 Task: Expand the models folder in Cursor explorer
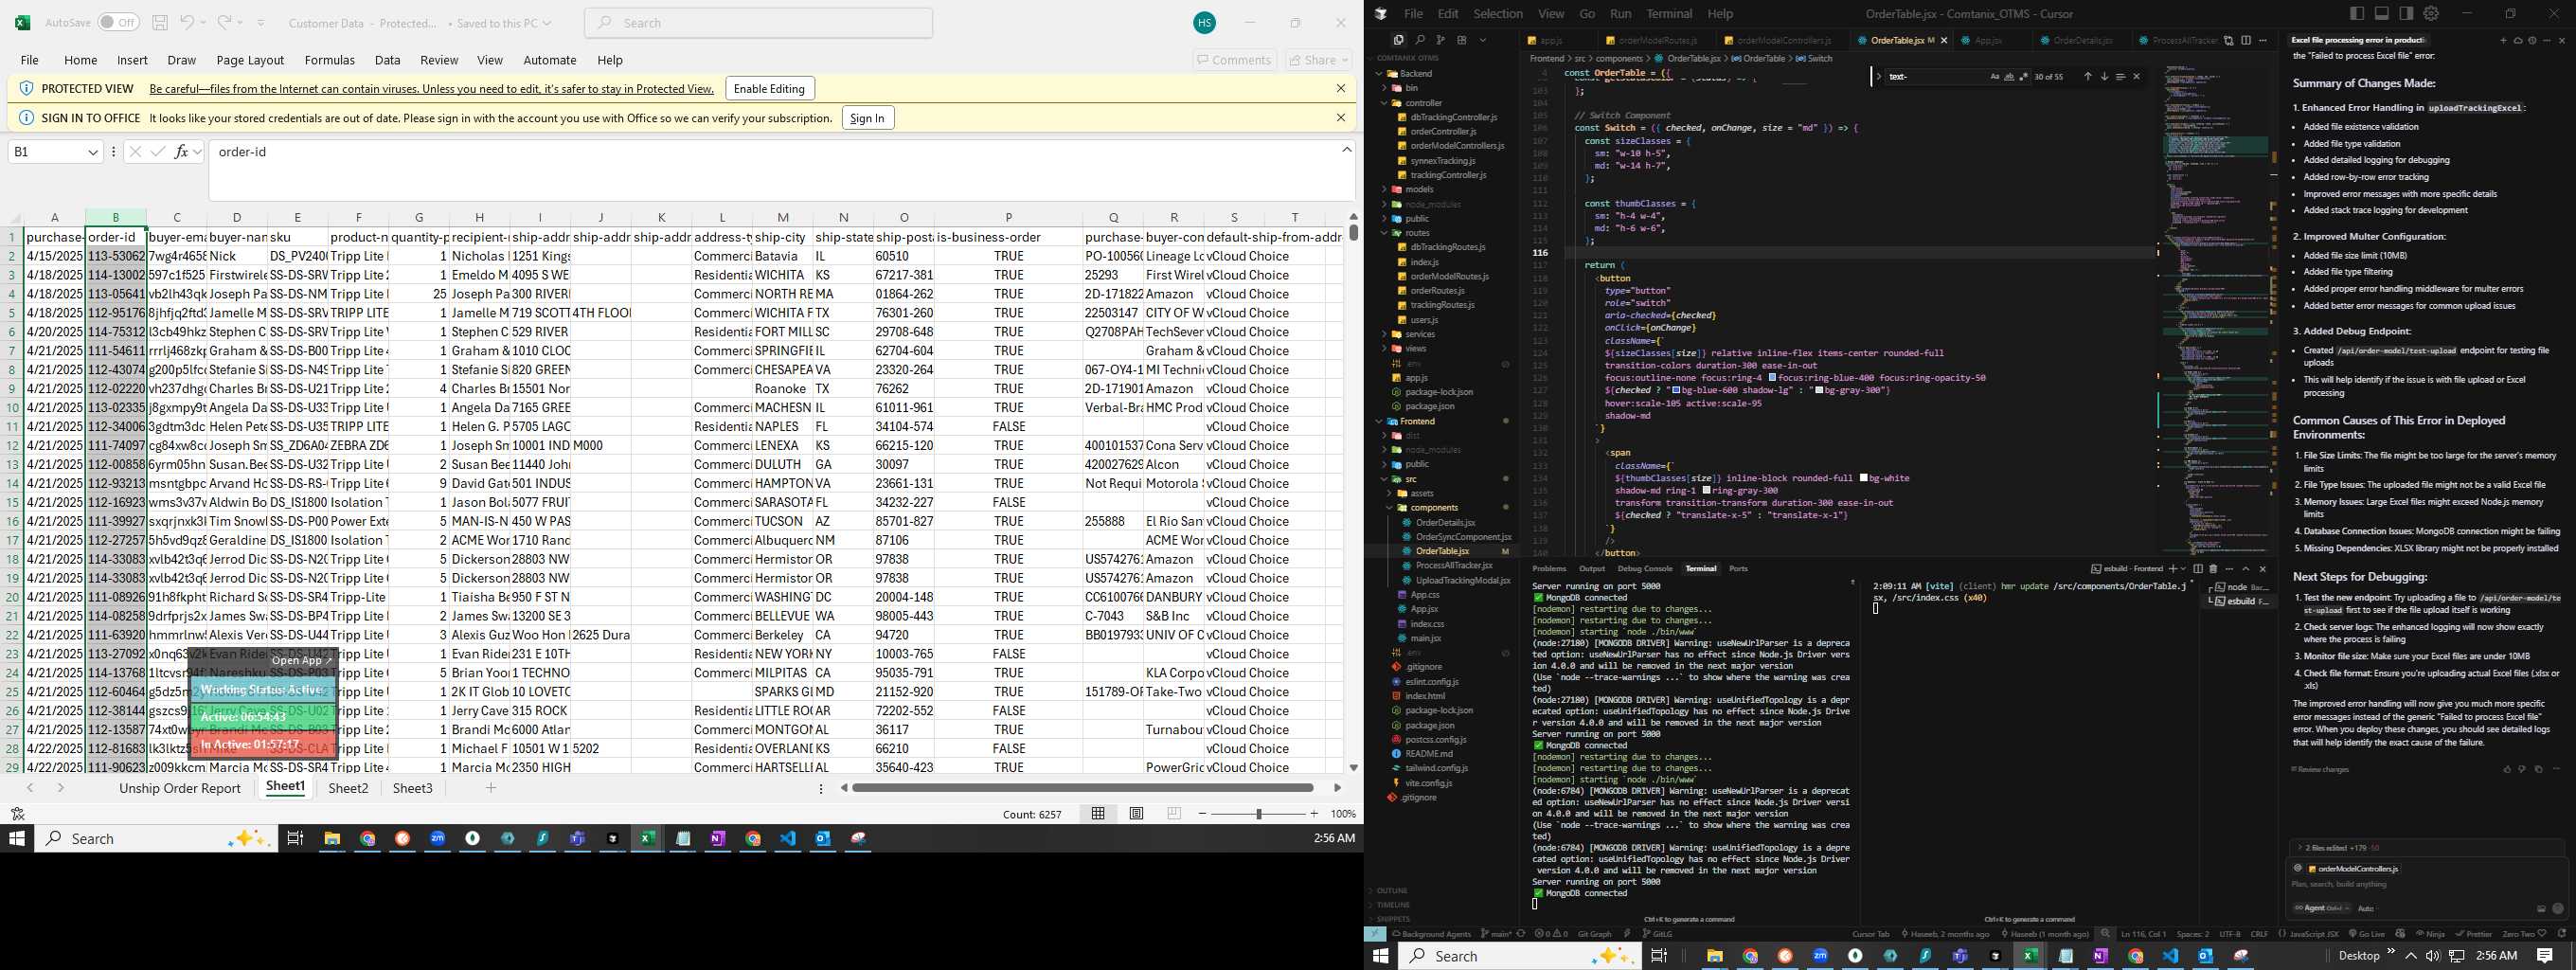pyautogui.click(x=1419, y=189)
